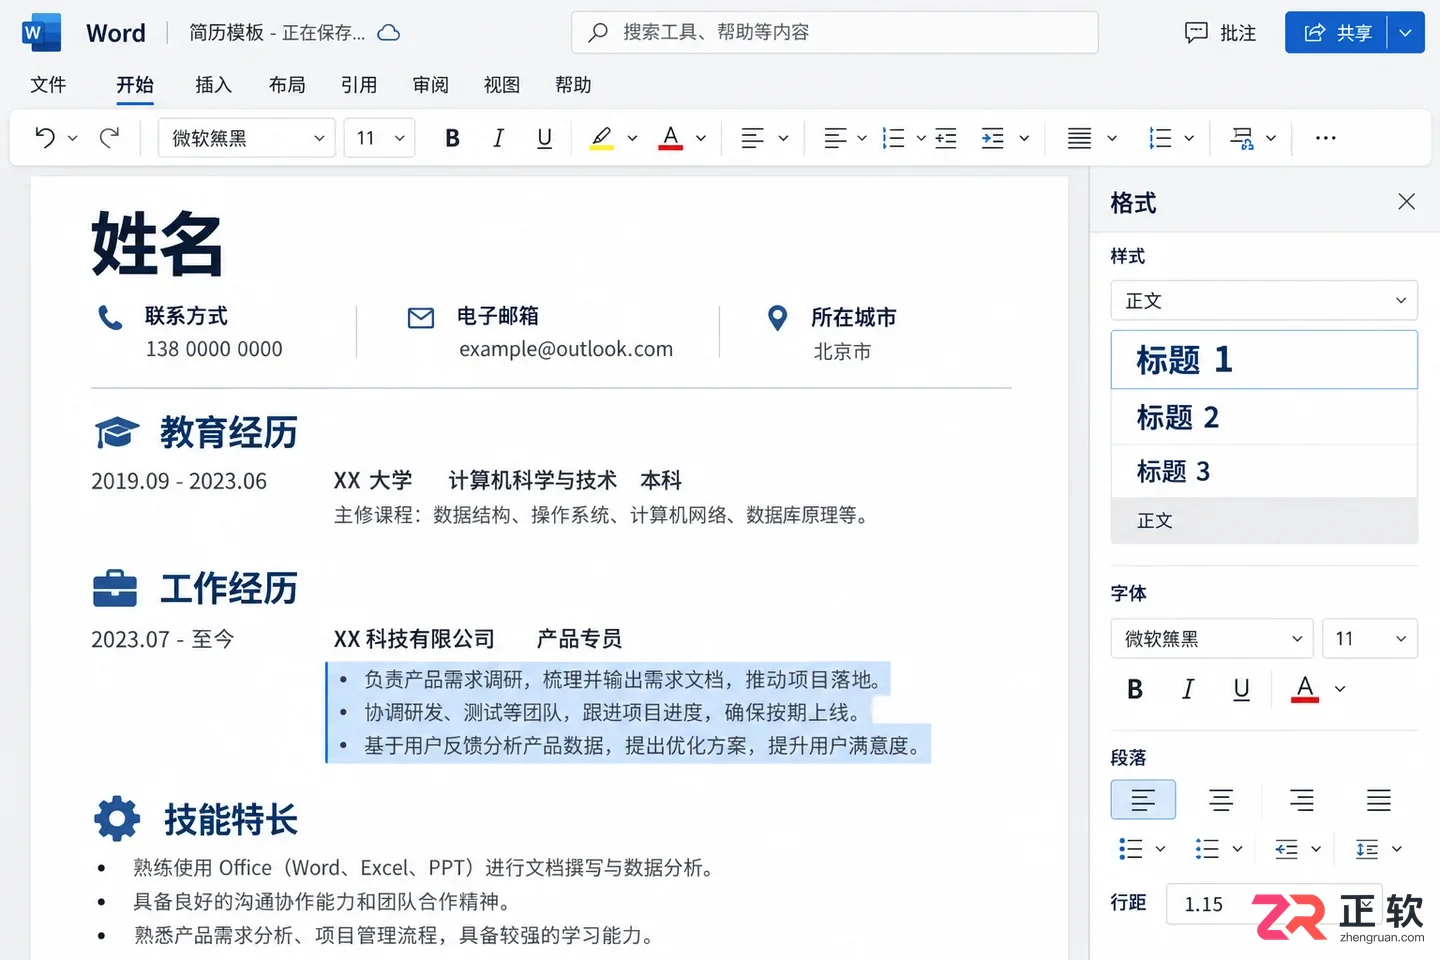Select align left under 段落
Screen dimensions: 1440x960
(x=1143, y=800)
